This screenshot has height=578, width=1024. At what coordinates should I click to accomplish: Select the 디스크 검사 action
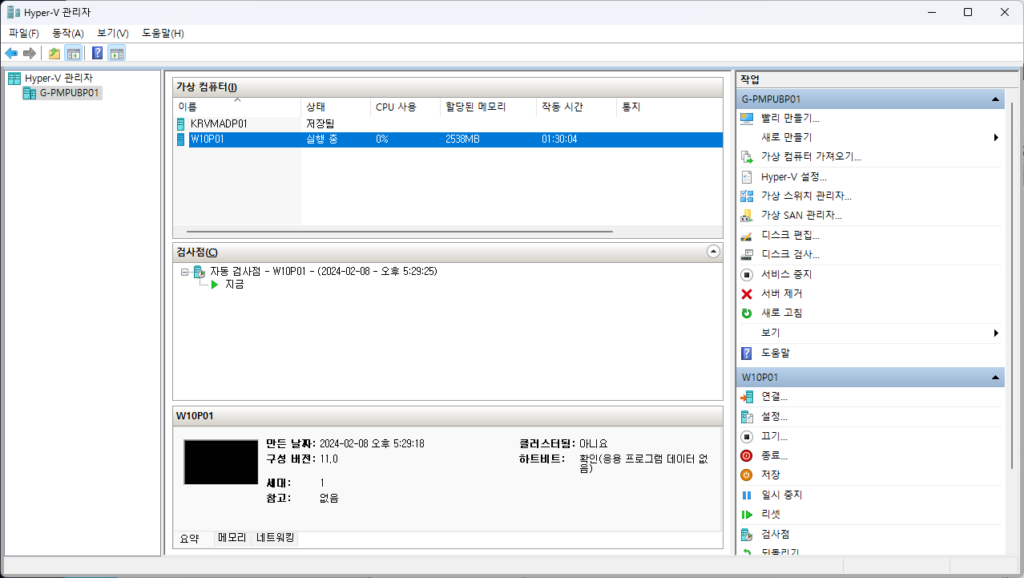790,255
